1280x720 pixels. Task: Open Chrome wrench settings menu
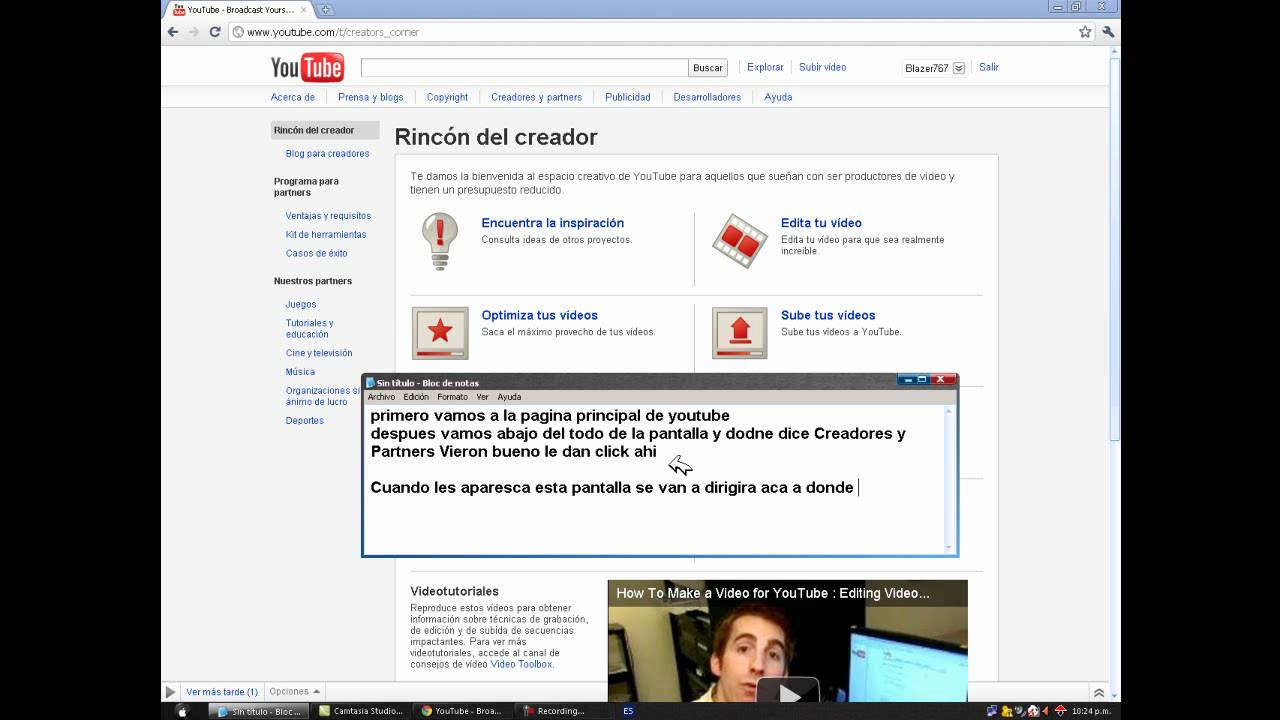[1108, 32]
